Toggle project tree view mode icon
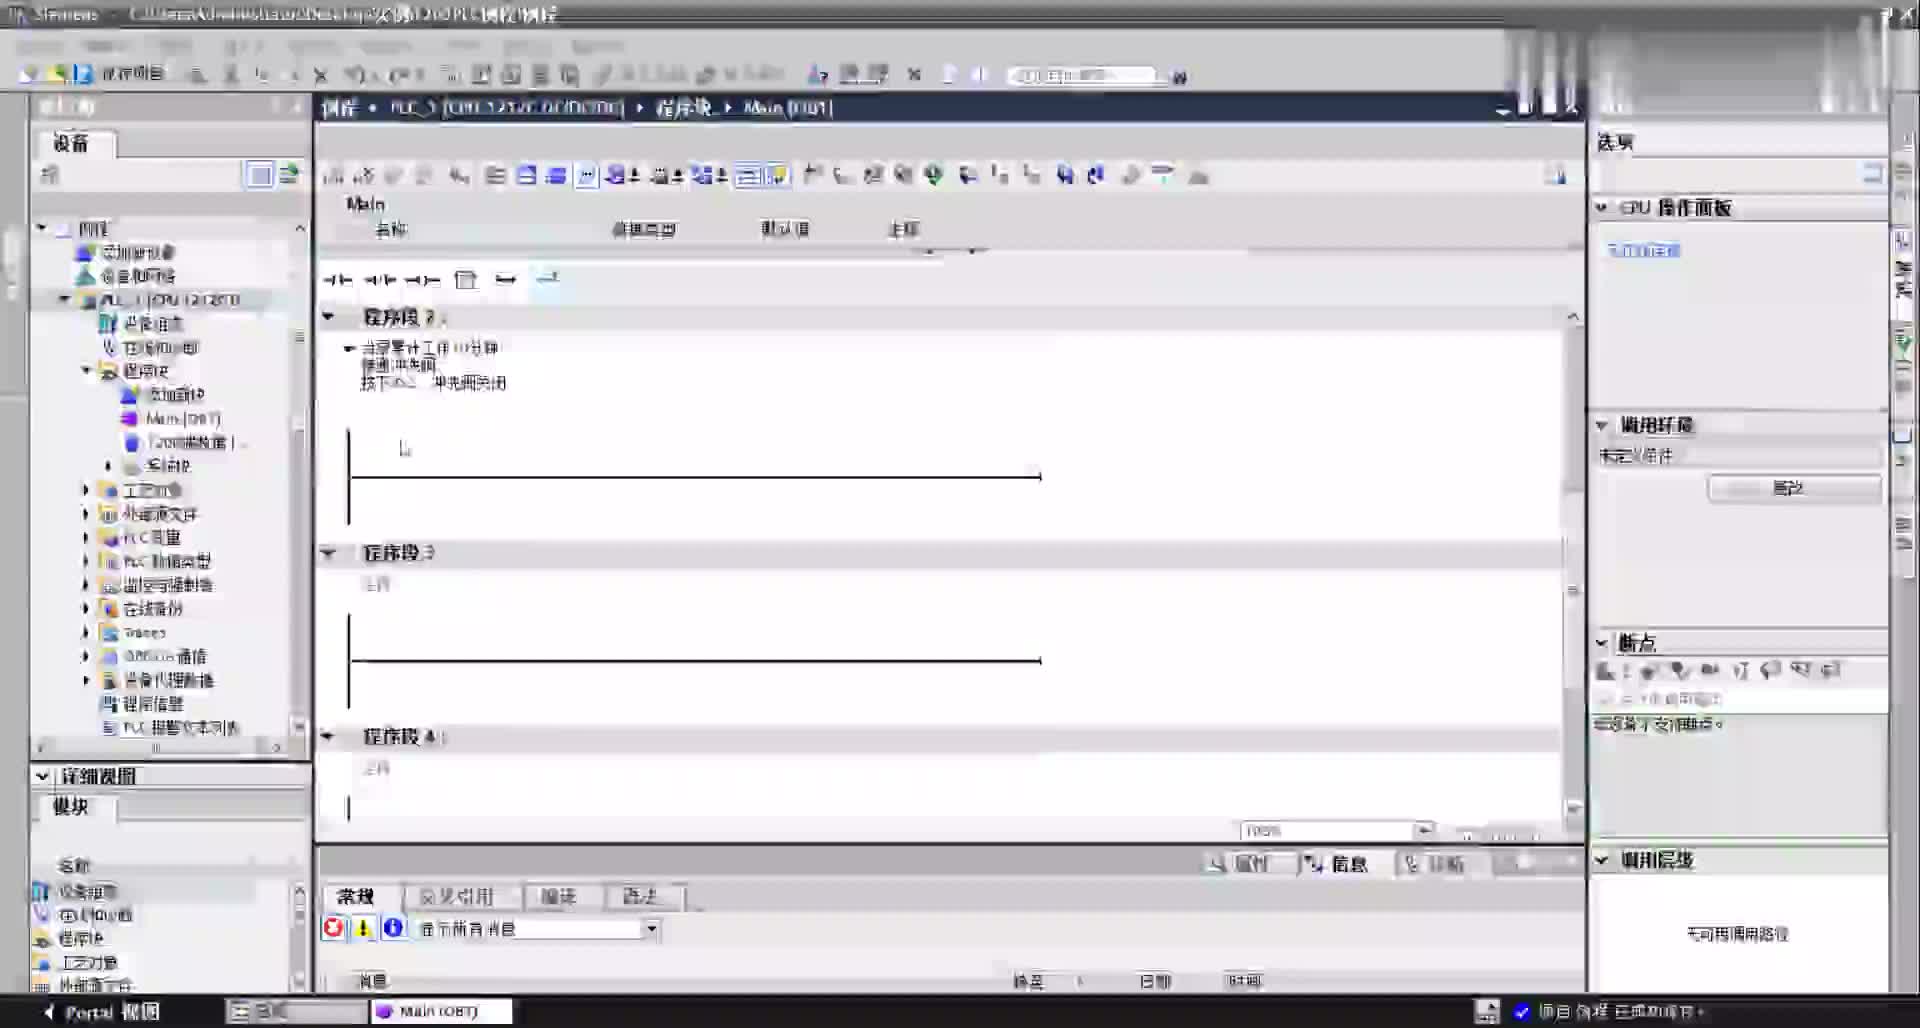1920x1028 pixels. tap(260, 175)
